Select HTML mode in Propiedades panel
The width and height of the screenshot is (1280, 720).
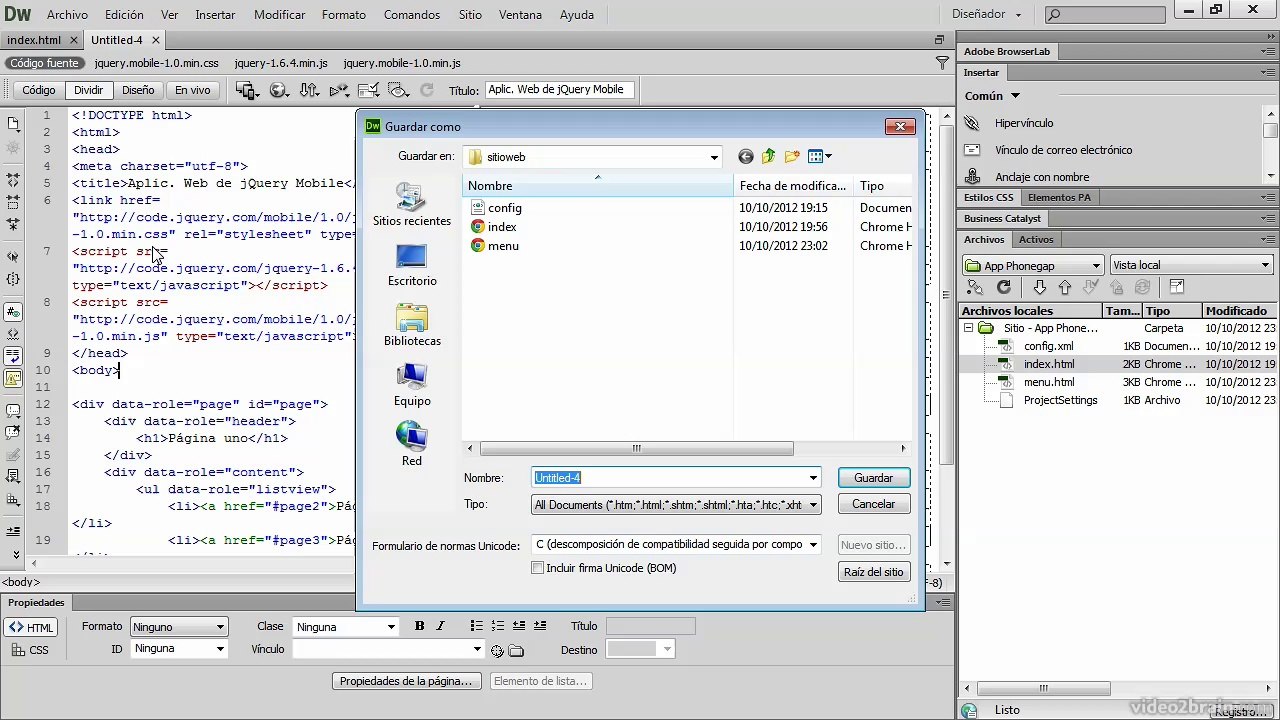31,628
